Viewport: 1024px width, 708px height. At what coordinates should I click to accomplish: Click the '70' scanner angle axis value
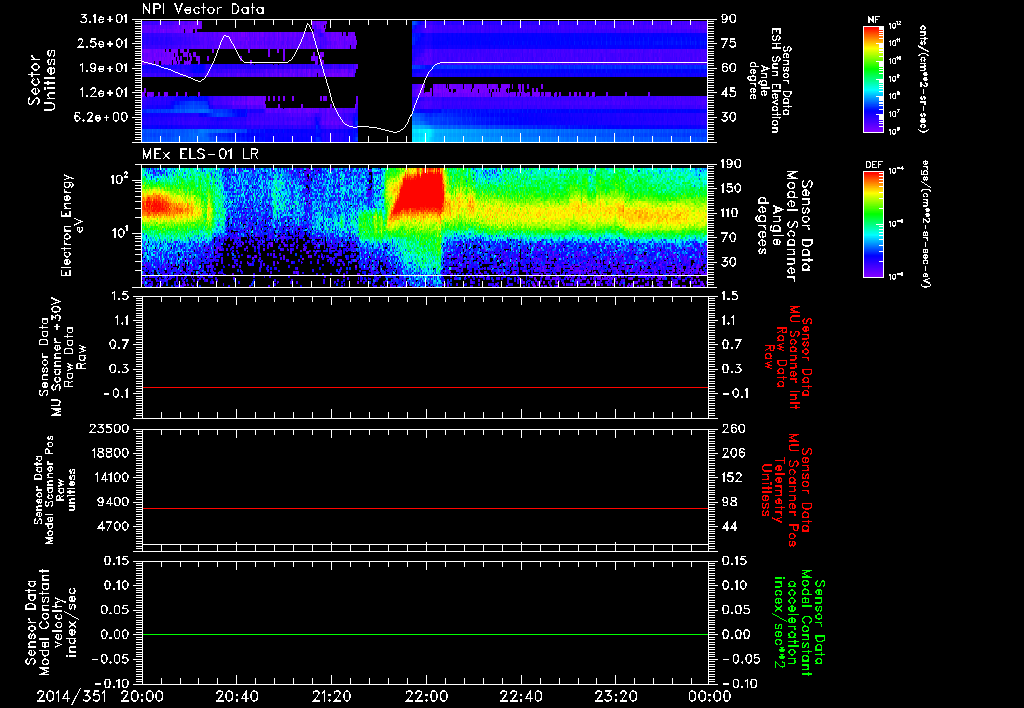click(x=729, y=238)
